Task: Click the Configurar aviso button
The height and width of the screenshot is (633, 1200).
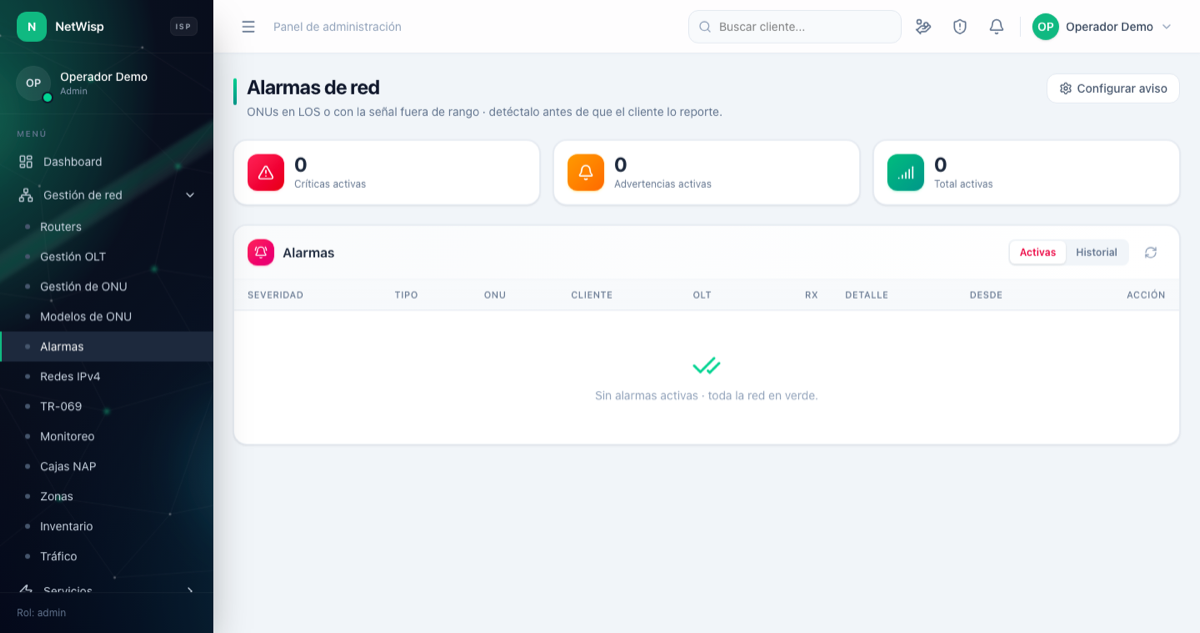Action: (x=1113, y=88)
